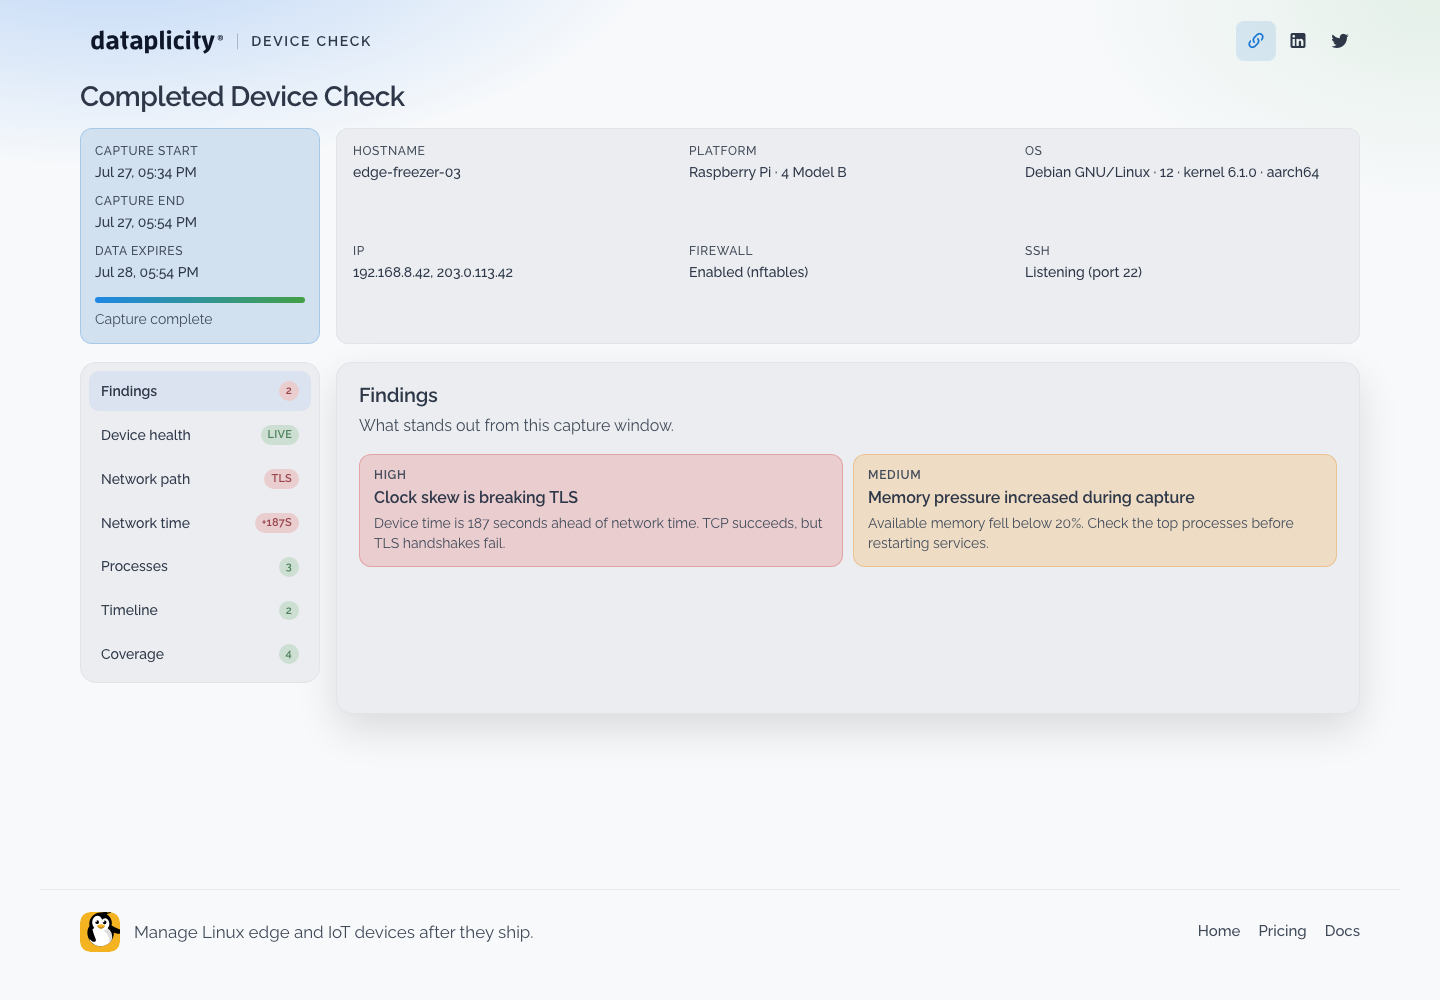Image resolution: width=1440 pixels, height=1000 pixels.
Task: Click the 2 count badge on Timeline
Action: (x=289, y=610)
